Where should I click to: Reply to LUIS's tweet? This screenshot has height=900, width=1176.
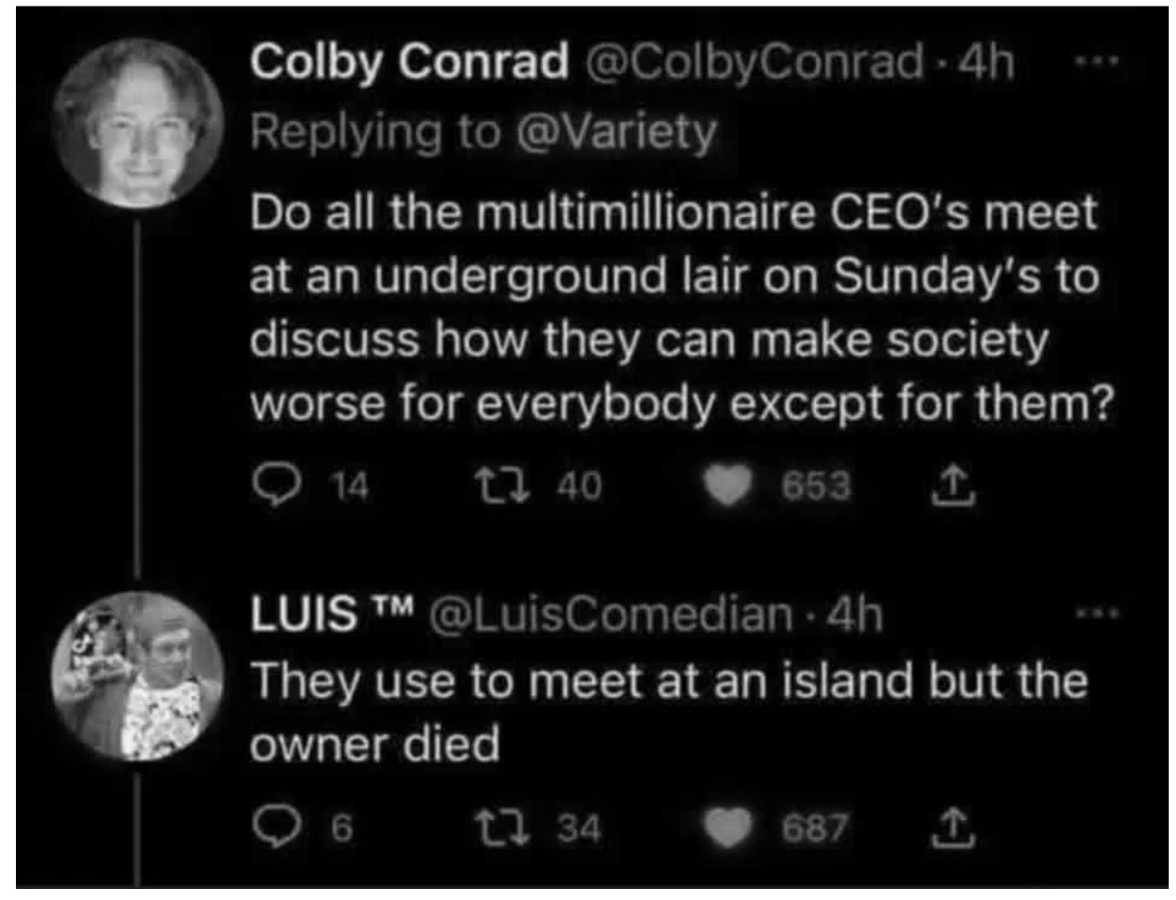(268, 827)
